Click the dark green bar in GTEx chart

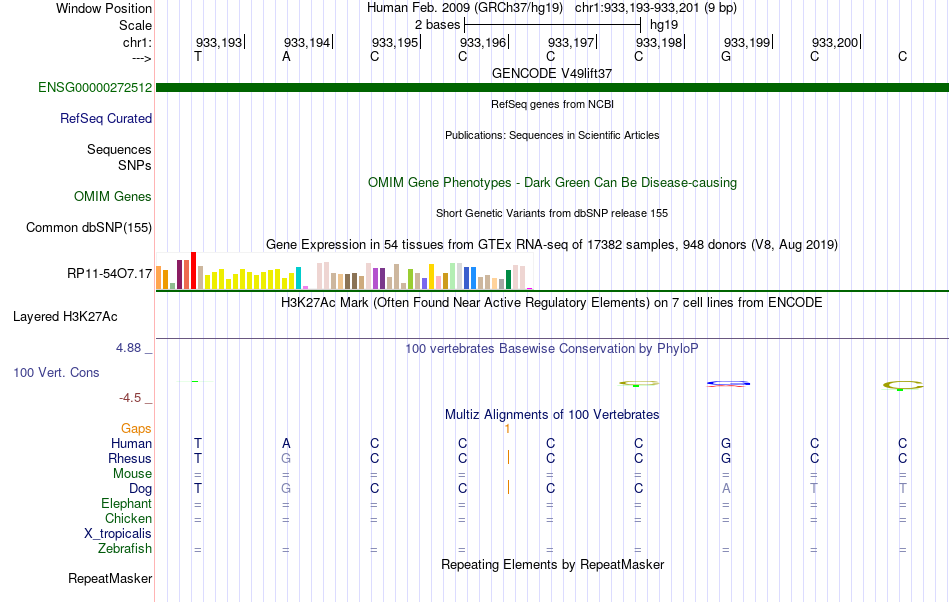pos(508,280)
